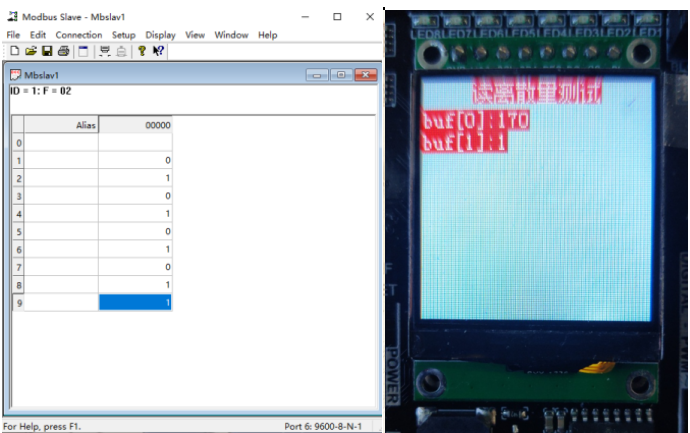This screenshot has height=433, width=690.
Task: Click row header number 9
Action: point(18,303)
